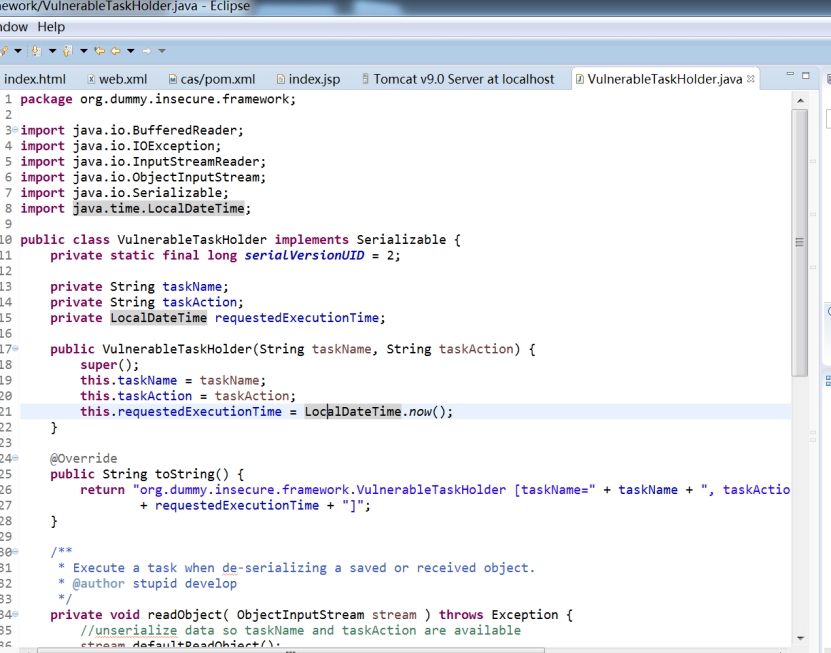The image size is (831, 653).
Task: Click 'LocalDateTime' type on line 15
Action: (x=158, y=318)
